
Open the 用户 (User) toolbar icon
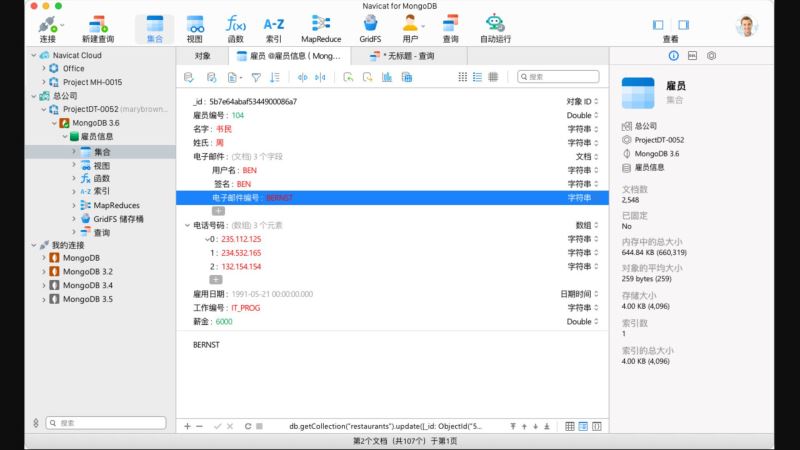[410, 29]
